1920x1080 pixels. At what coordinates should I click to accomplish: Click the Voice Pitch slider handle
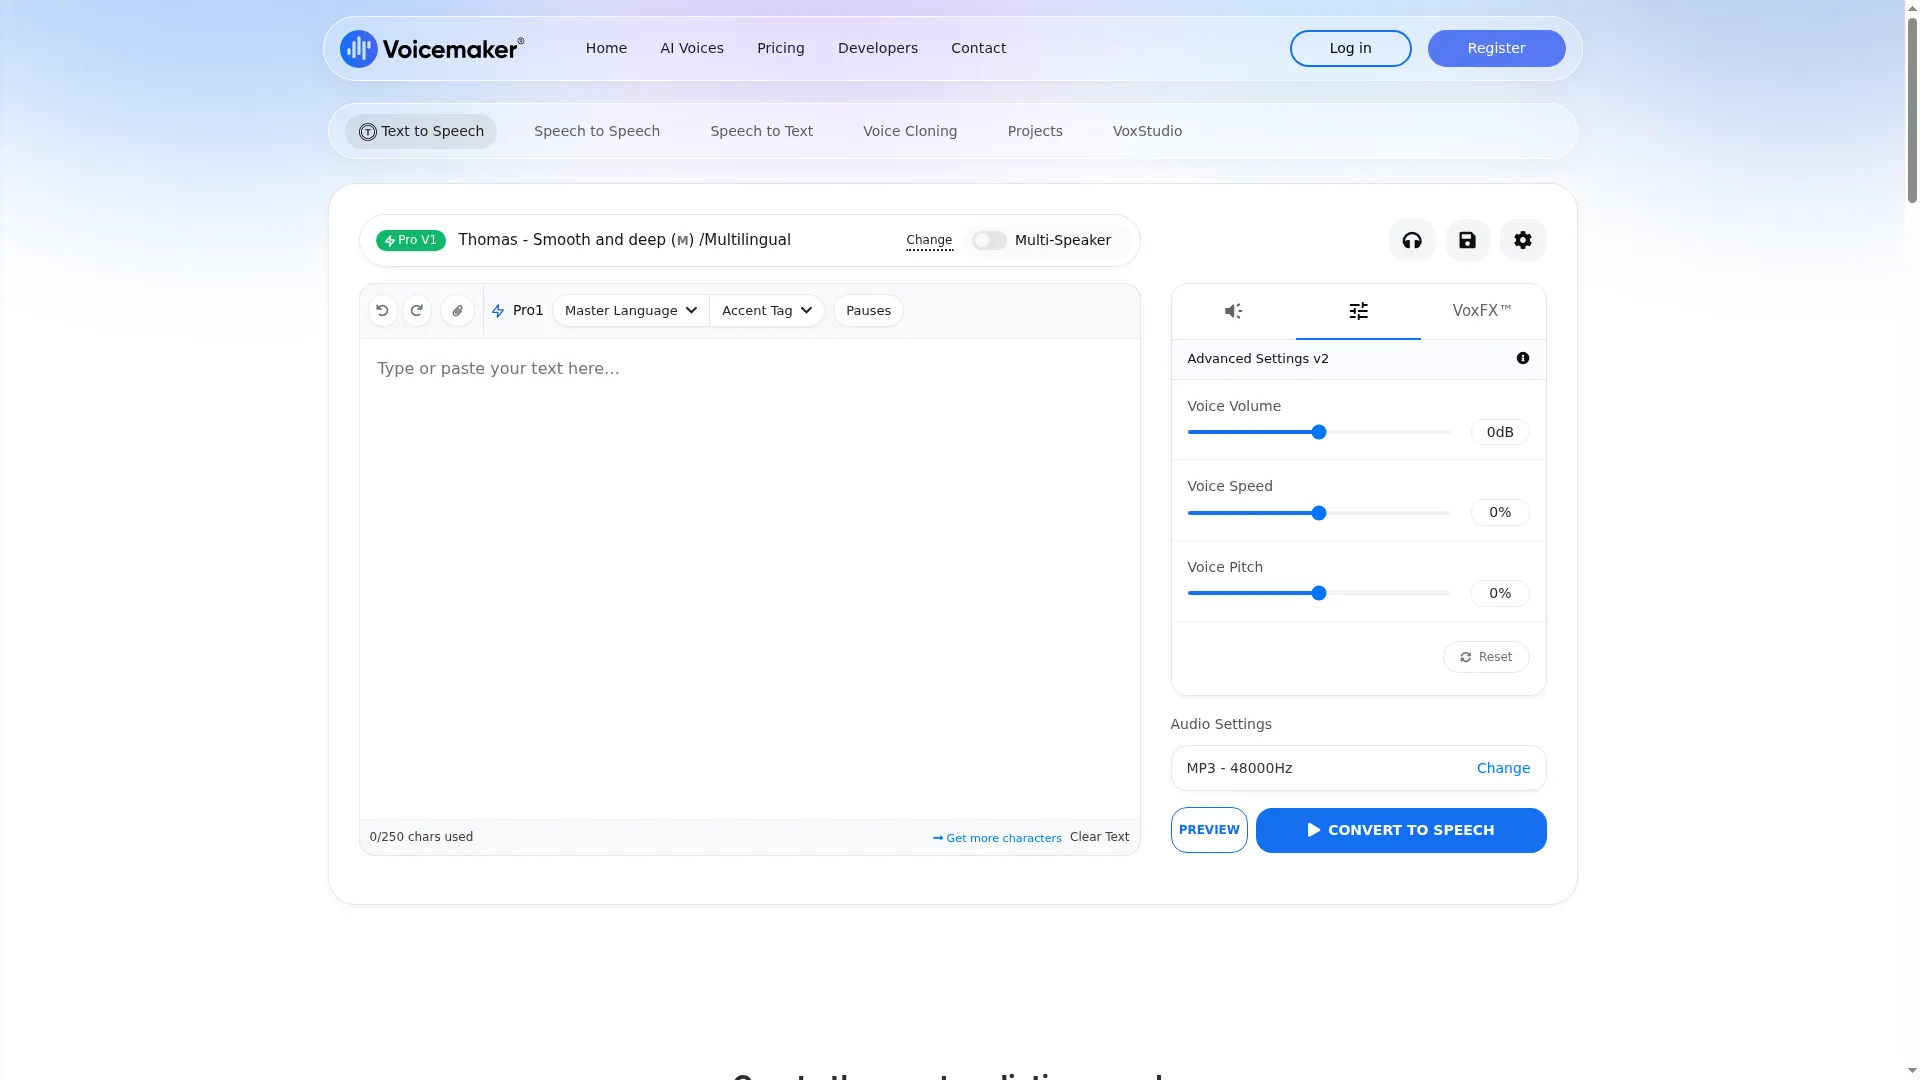coord(1319,593)
